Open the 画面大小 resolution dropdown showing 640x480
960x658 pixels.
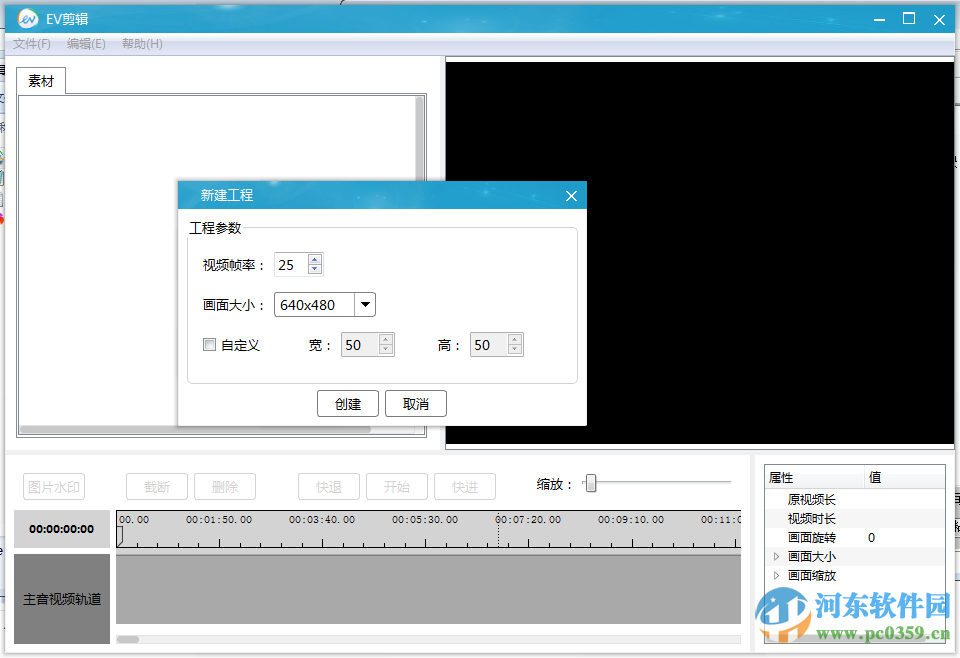(365, 304)
